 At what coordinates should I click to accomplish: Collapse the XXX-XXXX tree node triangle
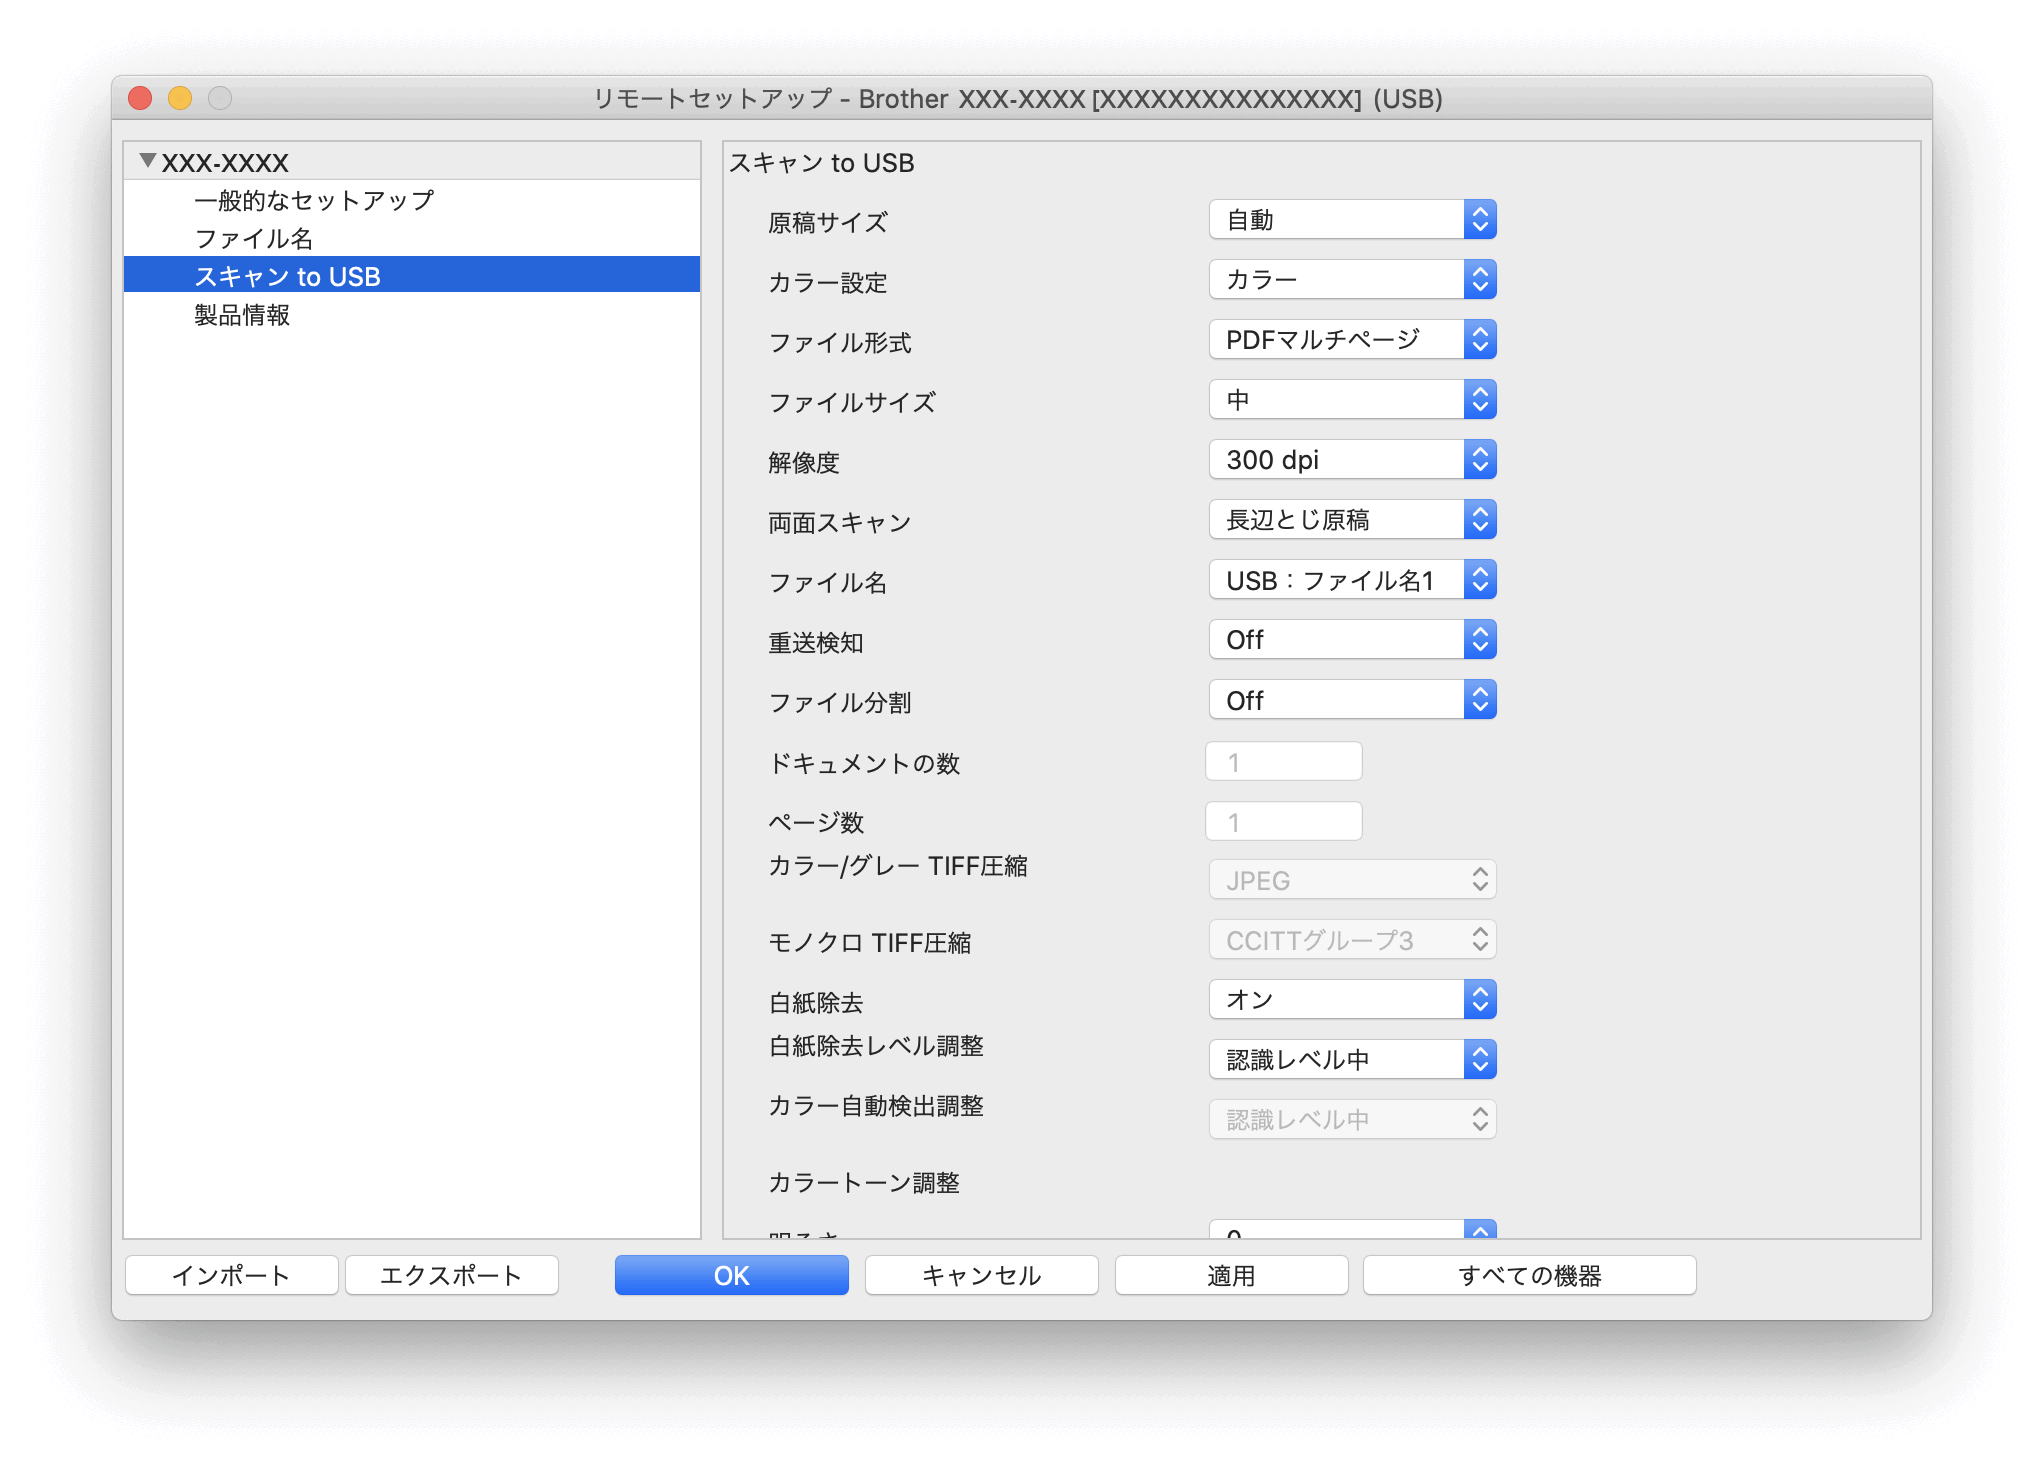click(x=148, y=161)
